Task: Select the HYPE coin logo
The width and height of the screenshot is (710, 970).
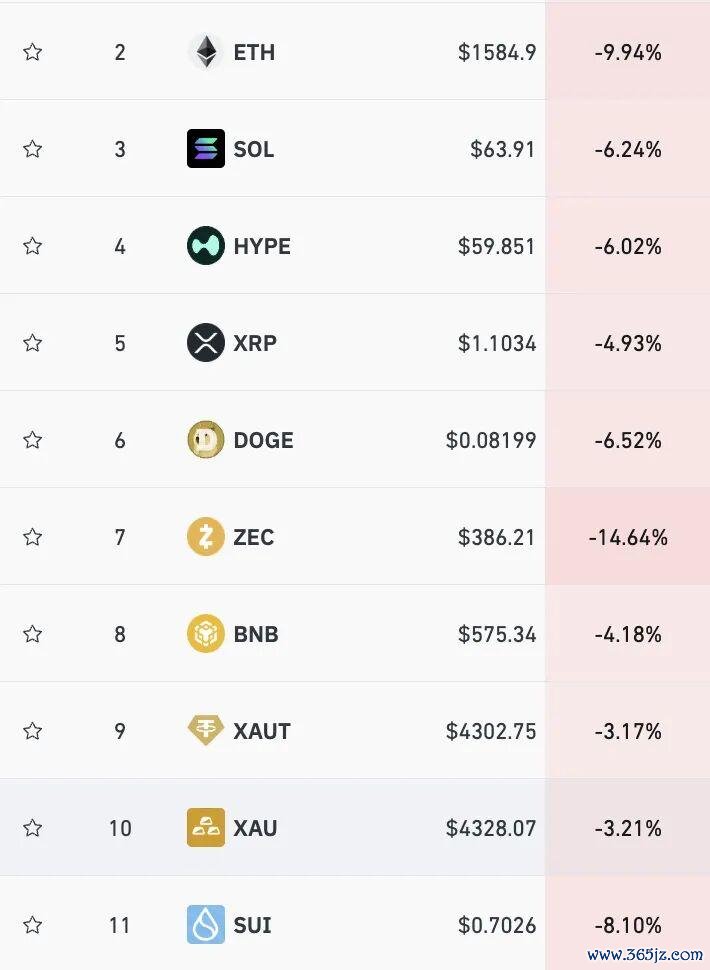Action: coord(206,246)
